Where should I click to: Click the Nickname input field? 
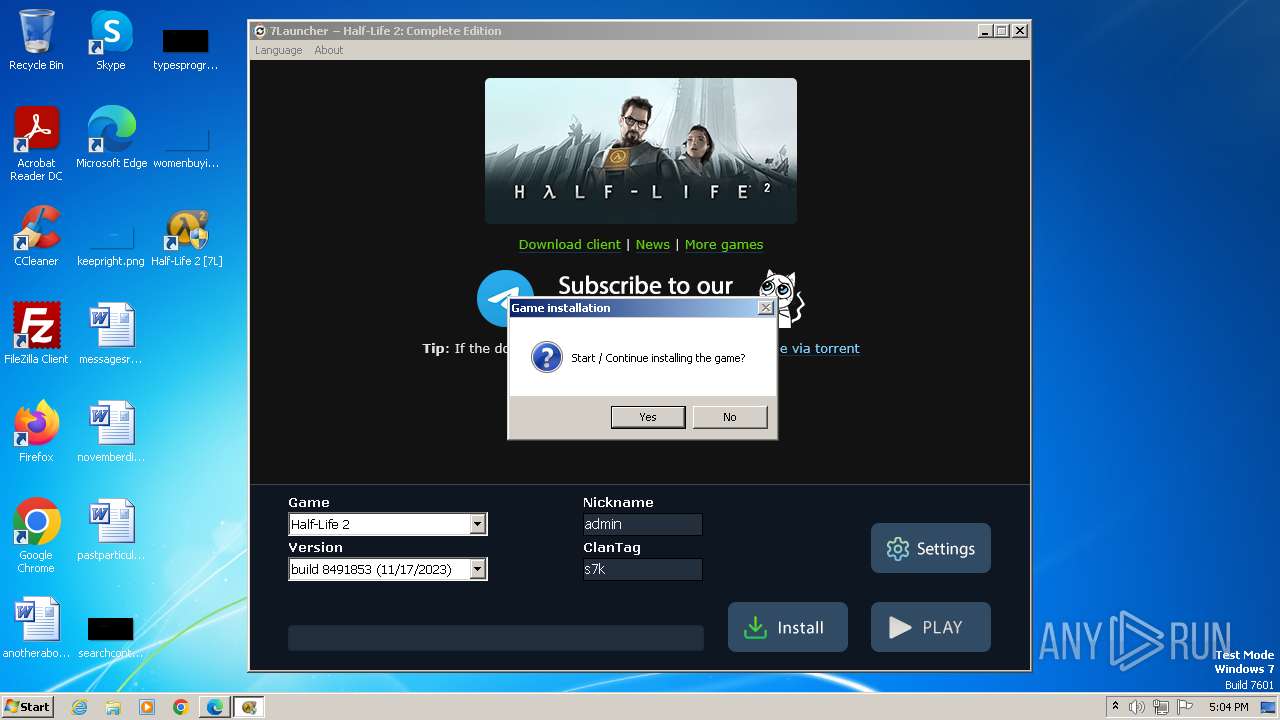[x=642, y=524]
